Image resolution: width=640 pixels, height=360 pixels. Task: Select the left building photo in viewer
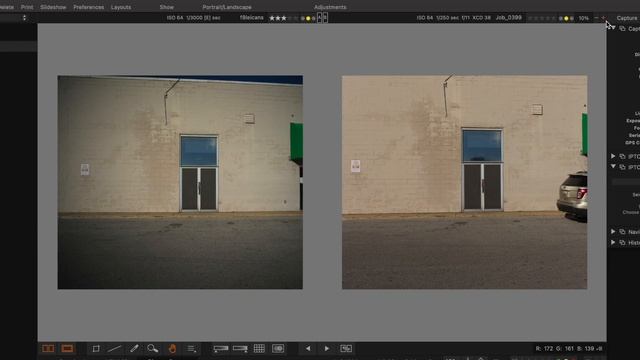[x=180, y=182]
